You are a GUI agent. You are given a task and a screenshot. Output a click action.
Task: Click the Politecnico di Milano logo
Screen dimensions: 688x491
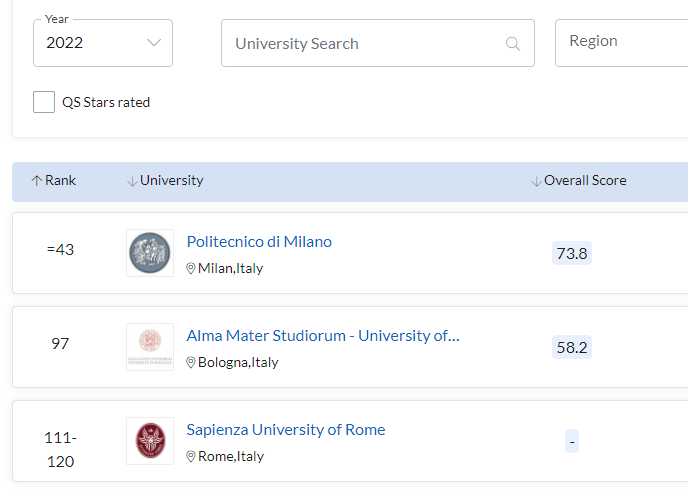coord(150,253)
